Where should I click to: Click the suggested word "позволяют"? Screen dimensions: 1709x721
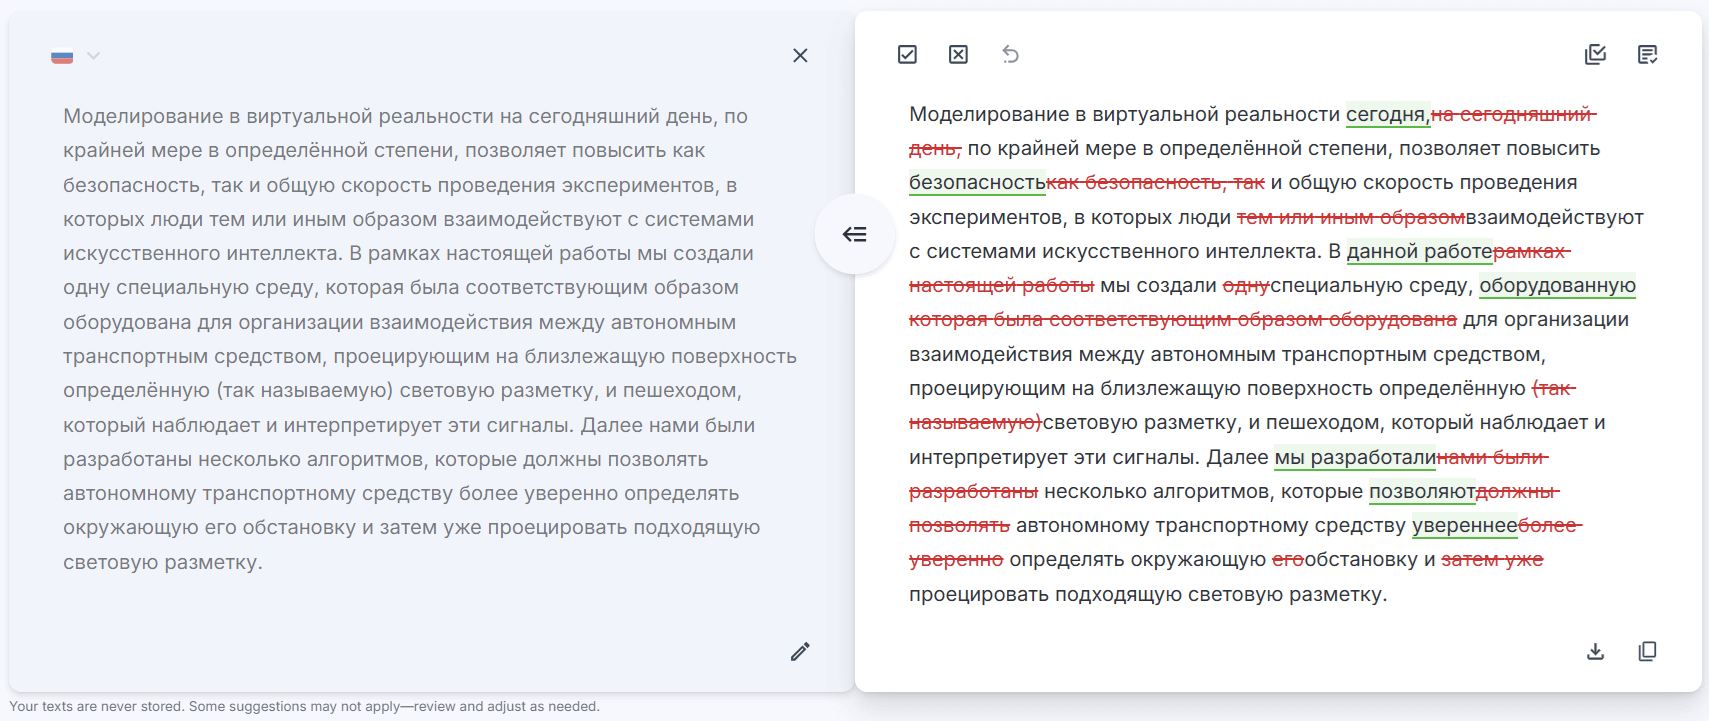[x=1421, y=492]
